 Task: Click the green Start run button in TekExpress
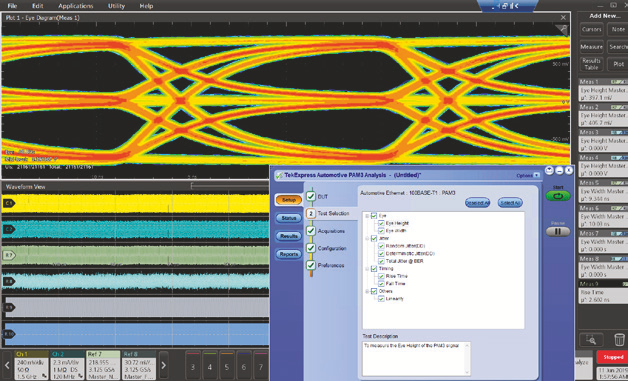click(558, 196)
